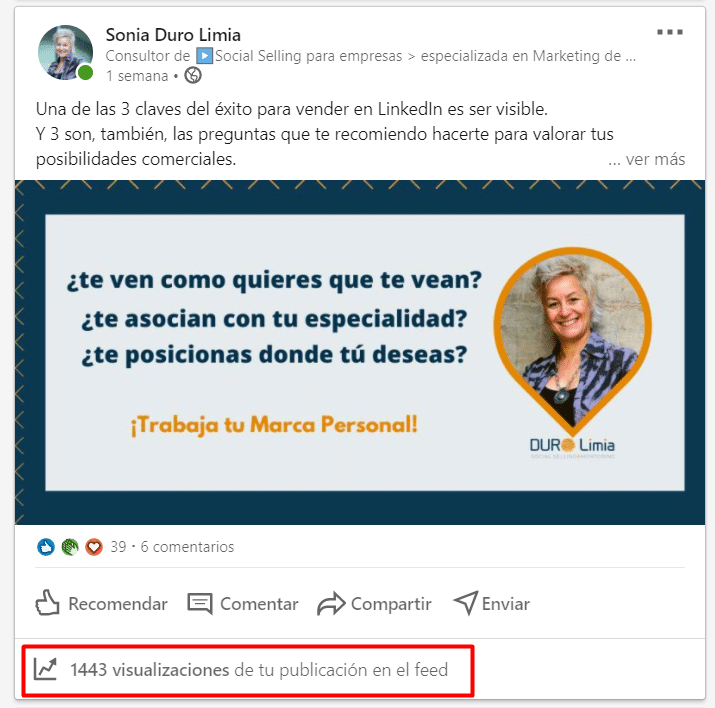715x708 pixels.
Task: Click the Enviar paper-plane icon
Action: pyautogui.click(x=466, y=603)
